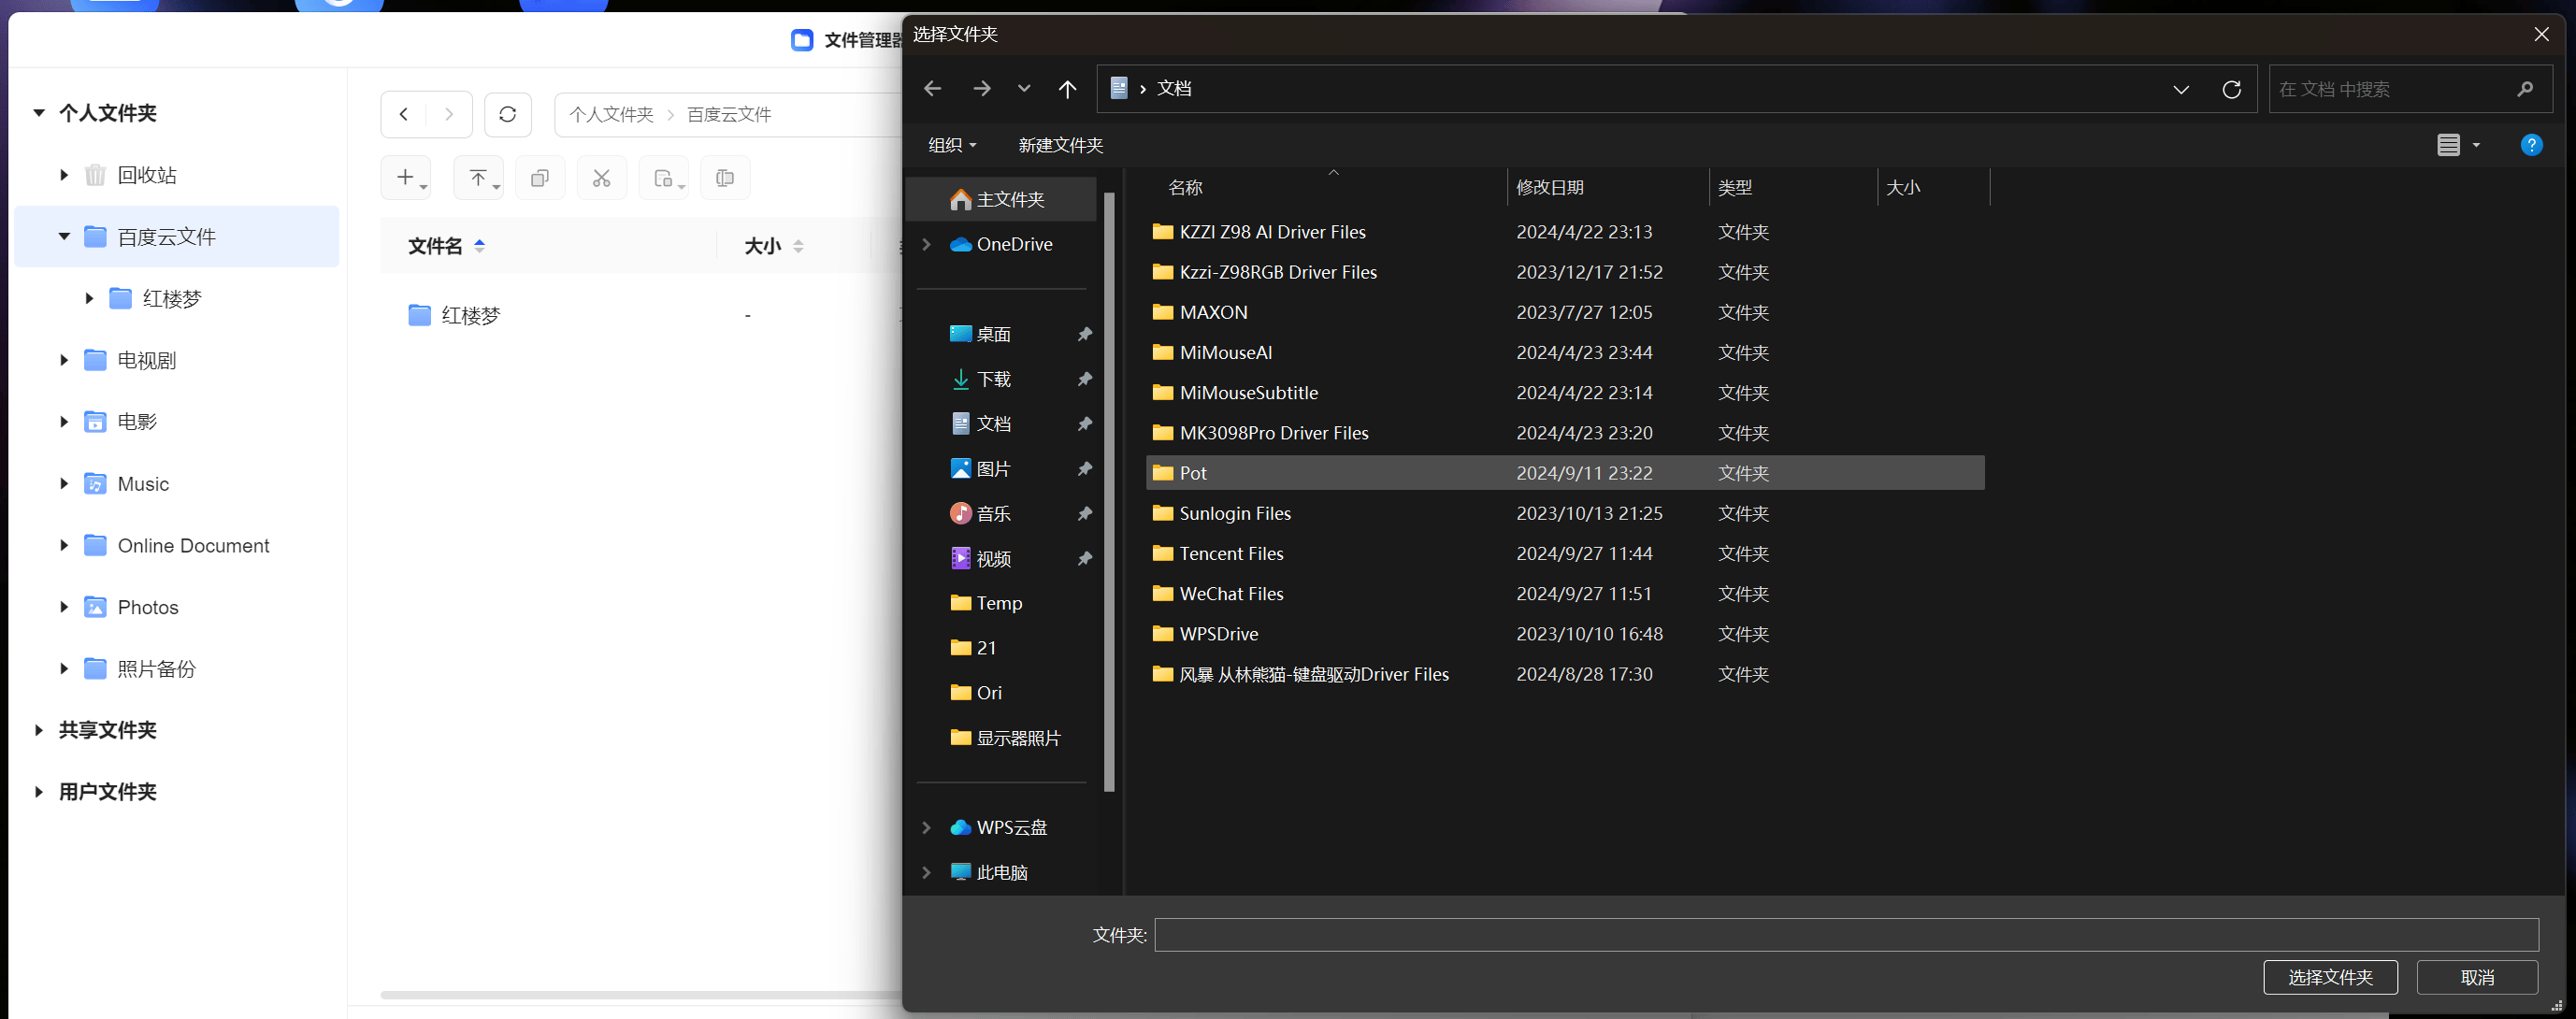Click the refresh icon in file manager
The width and height of the screenshot is (2576, 1019).
point(507,114)
